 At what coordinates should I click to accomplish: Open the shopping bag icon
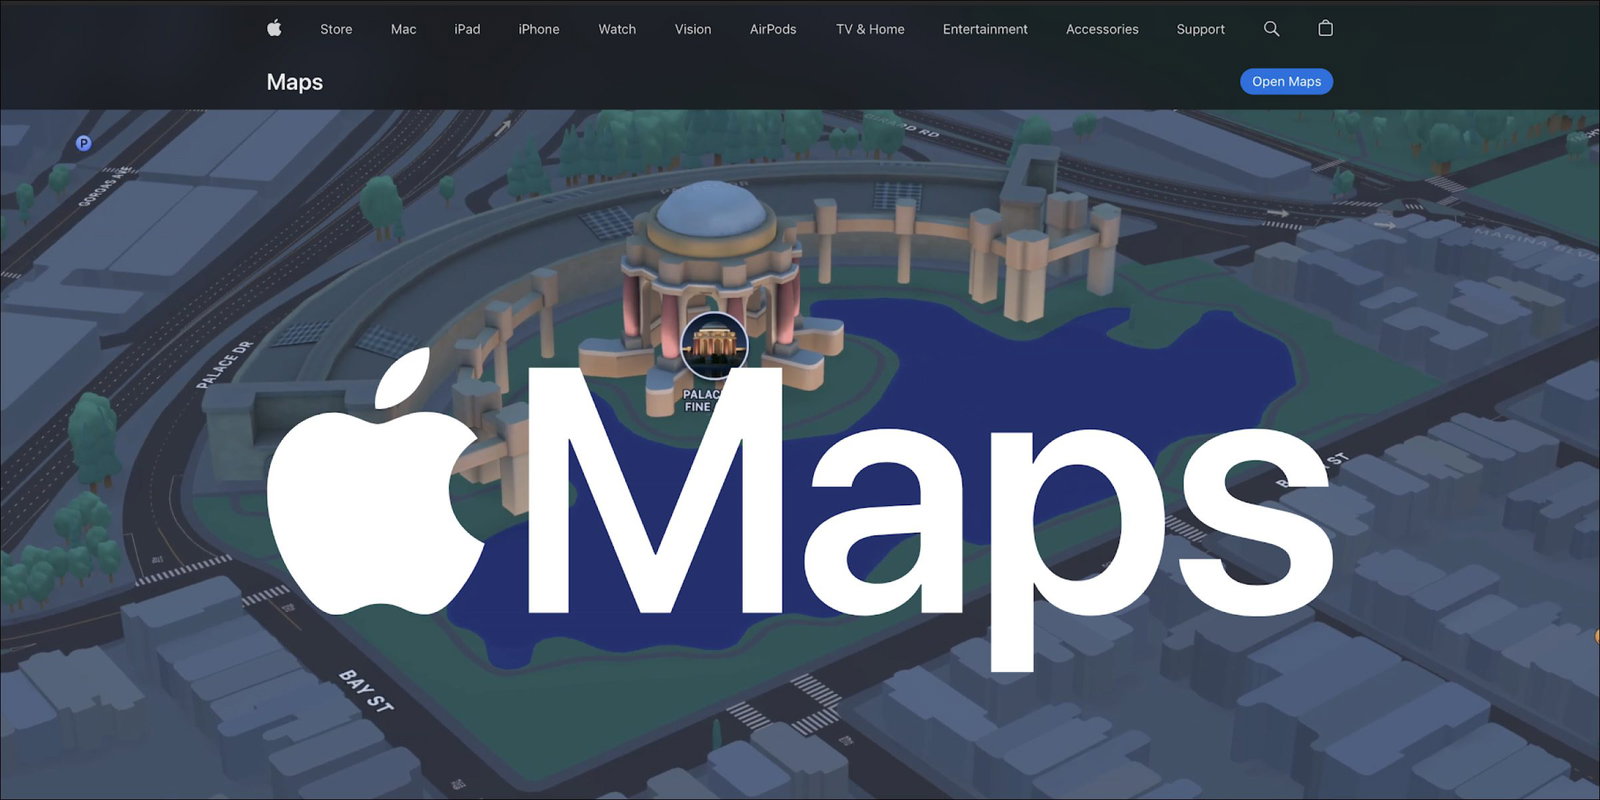tap(1325, 28)
